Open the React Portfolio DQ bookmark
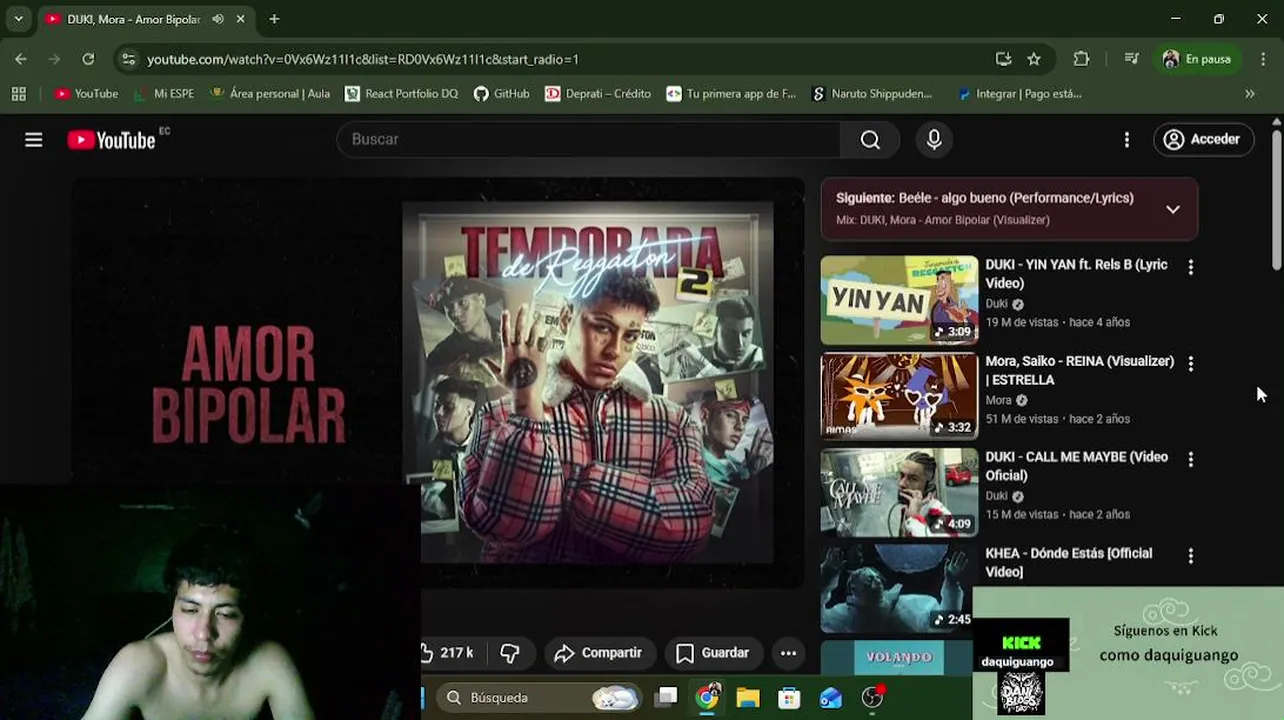The width and height of the screenshot is (1284, 720). click(x=401, y=94)
